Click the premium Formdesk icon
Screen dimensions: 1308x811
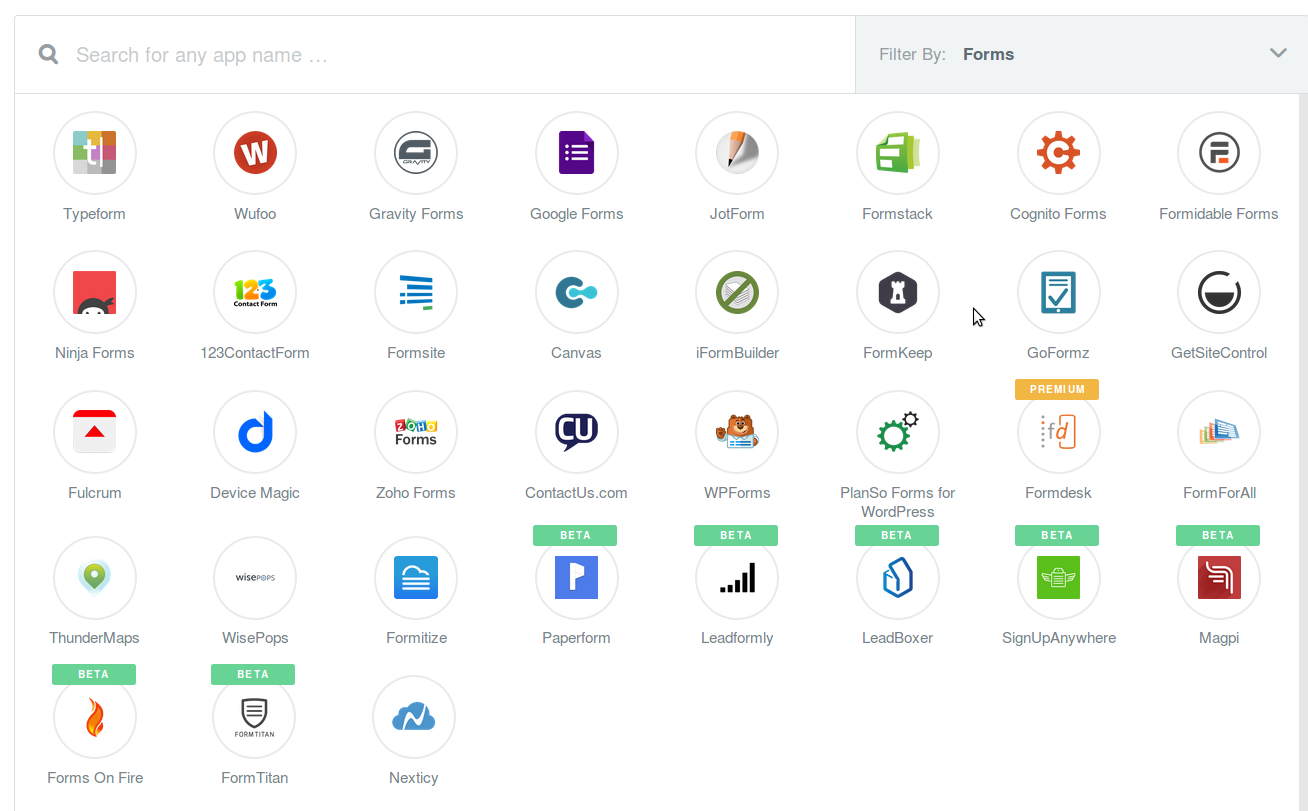pos(1059,432)
